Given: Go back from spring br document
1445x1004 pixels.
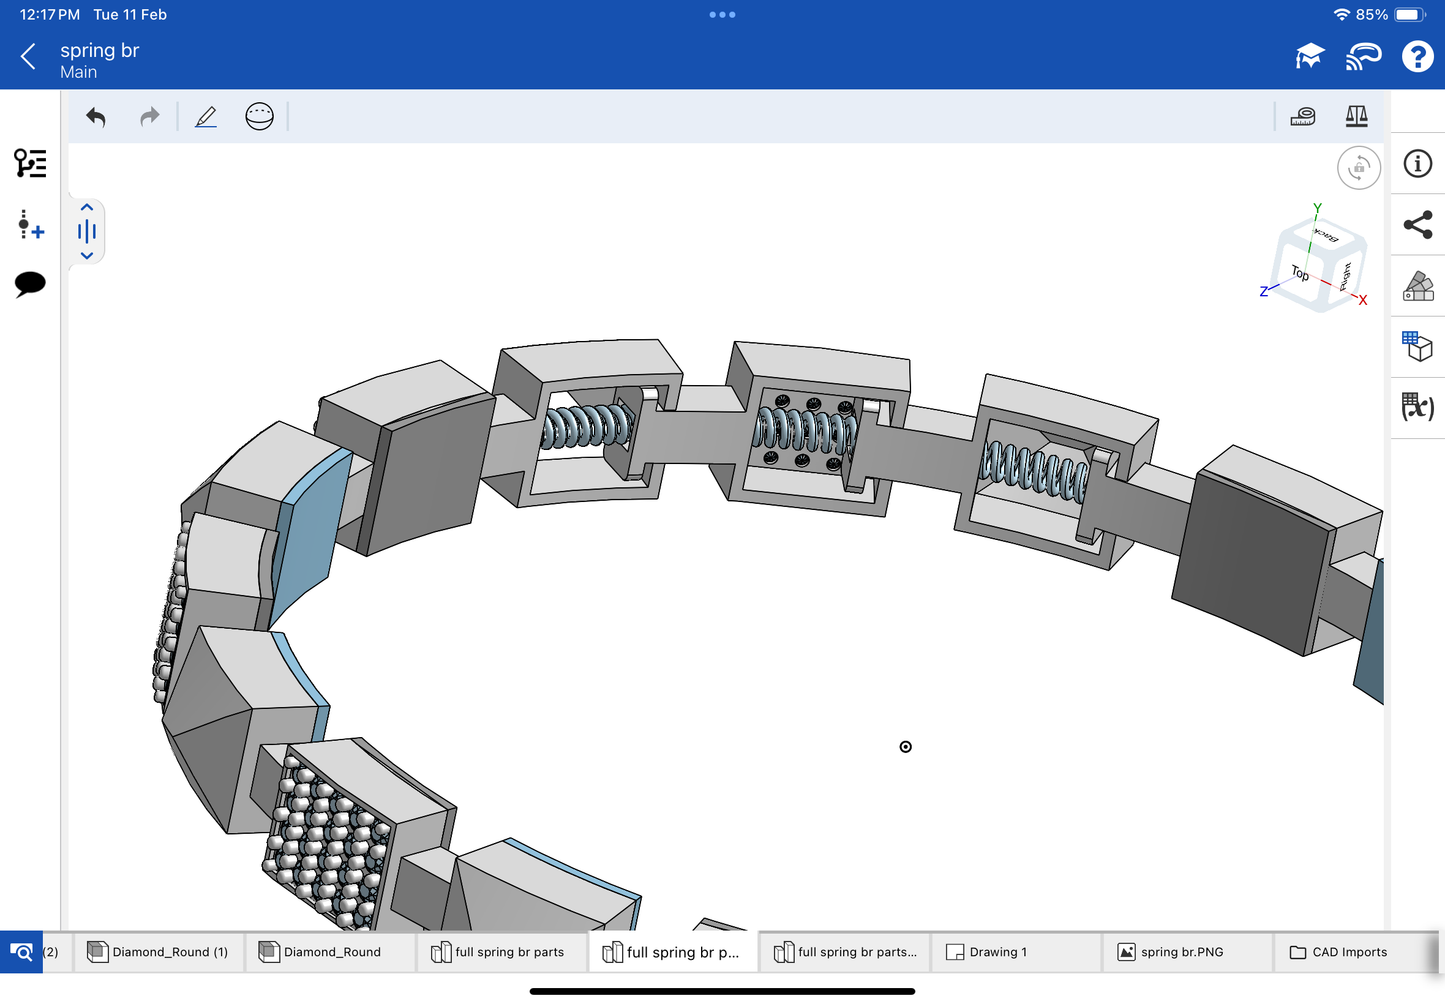Looking at the screenshot, I should click(28, 57).
